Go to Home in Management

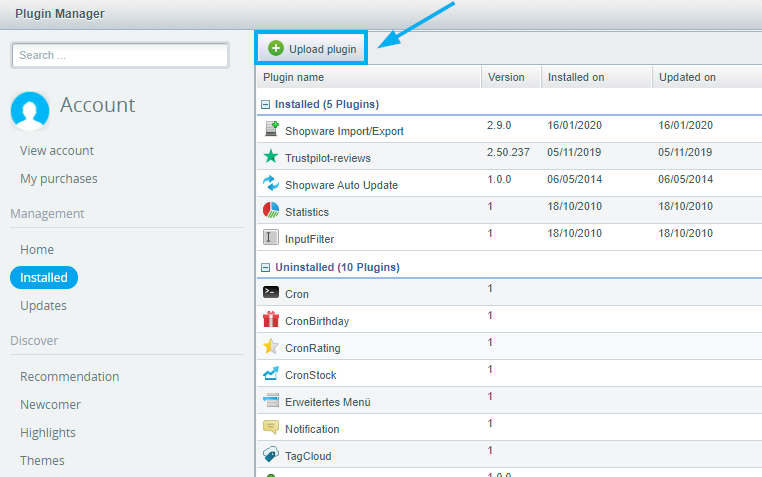point(37,250)
